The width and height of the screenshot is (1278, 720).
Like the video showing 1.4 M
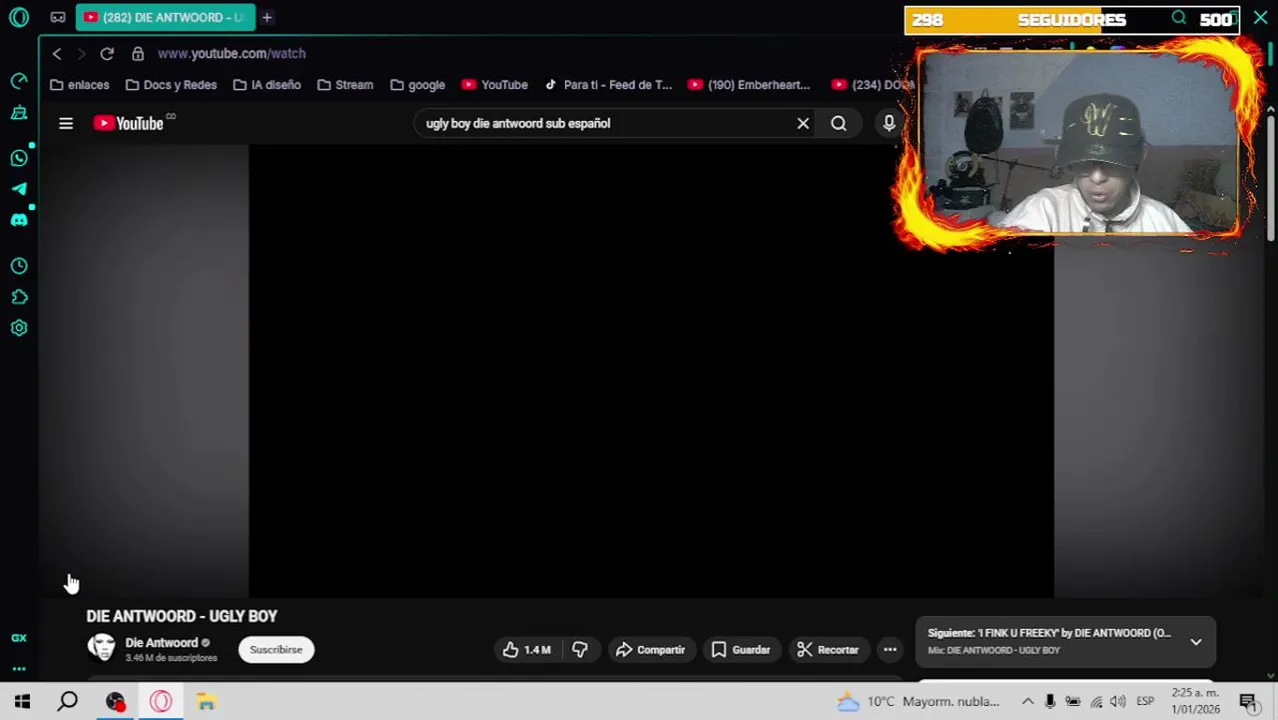tap(528, 650)
